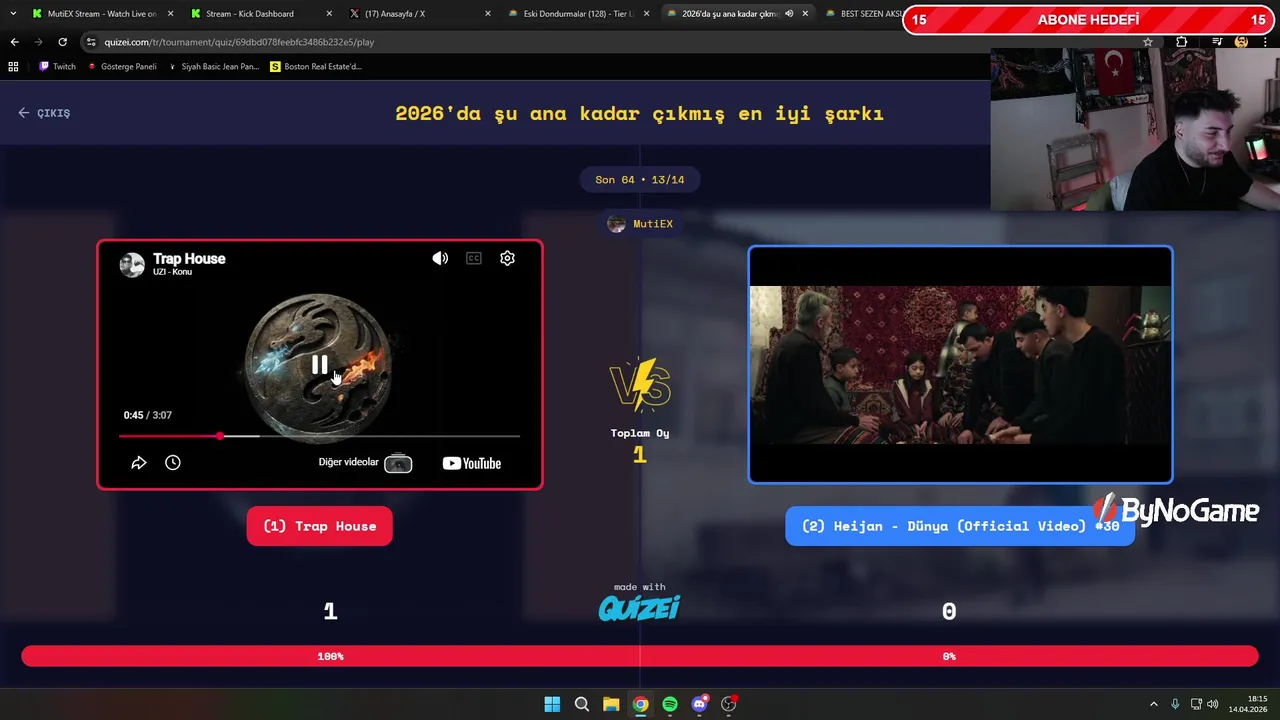The width and height of the screenshot is (1280, 720).
Task: Seek on the Trap House progress bar
Action: 319,436
